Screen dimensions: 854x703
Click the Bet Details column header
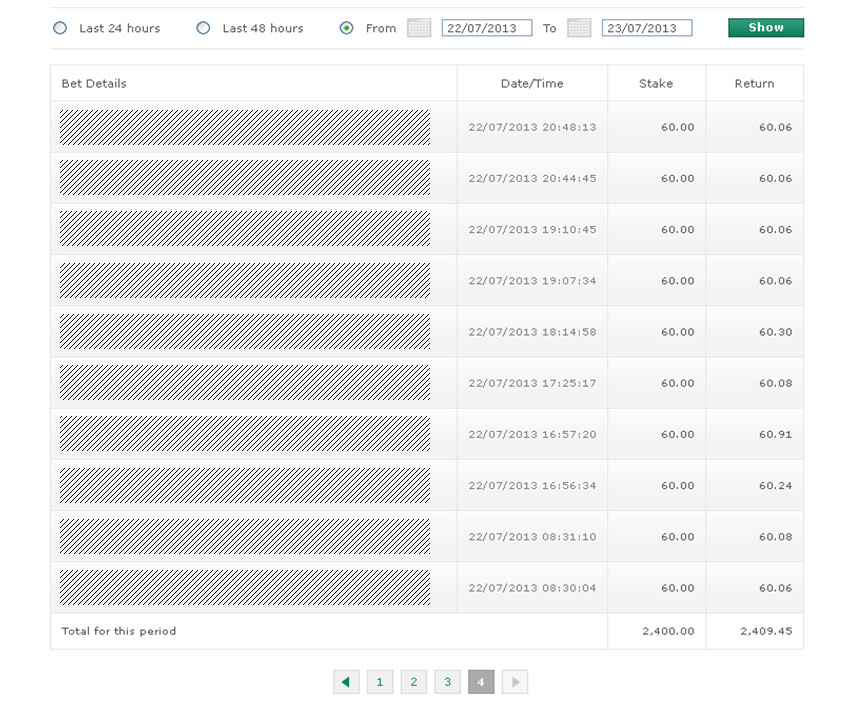[x=94, y=84]
